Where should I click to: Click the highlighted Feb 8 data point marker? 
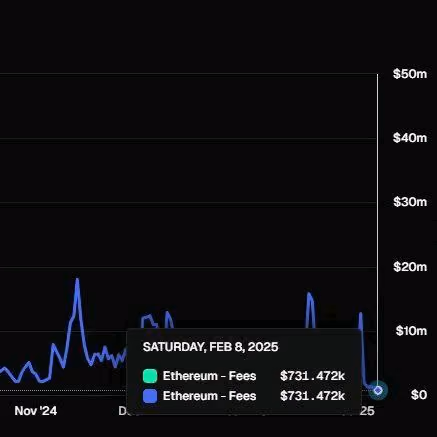click(x=378, y=390)
